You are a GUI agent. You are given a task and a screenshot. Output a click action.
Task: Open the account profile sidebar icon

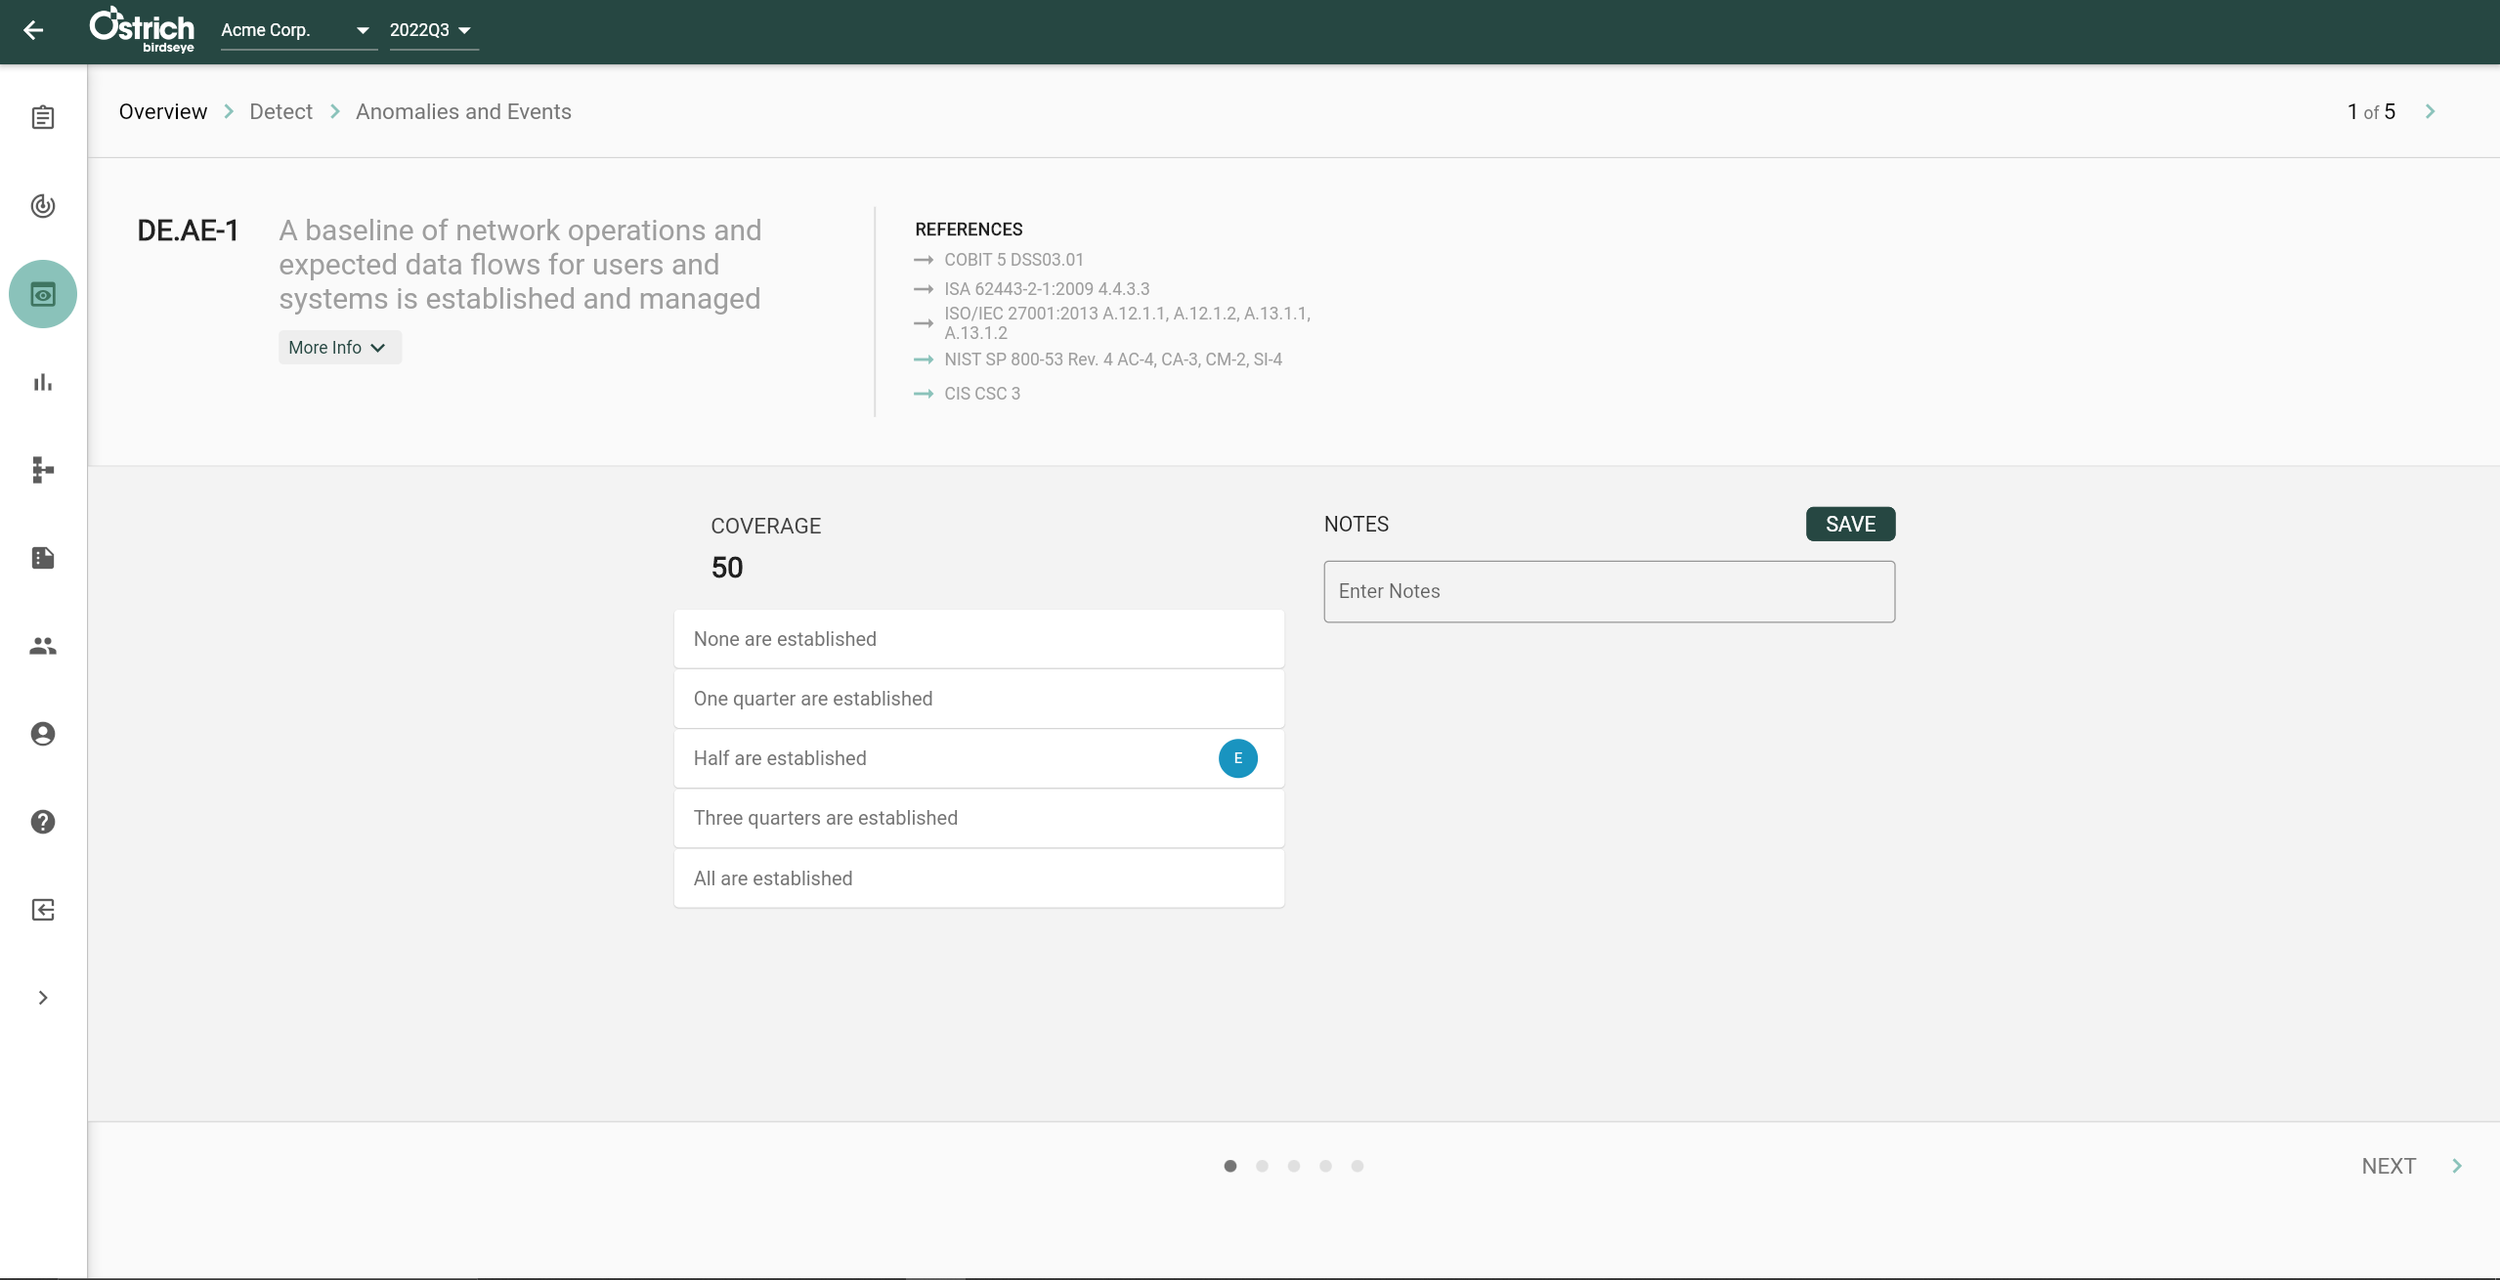pos(43,734)
